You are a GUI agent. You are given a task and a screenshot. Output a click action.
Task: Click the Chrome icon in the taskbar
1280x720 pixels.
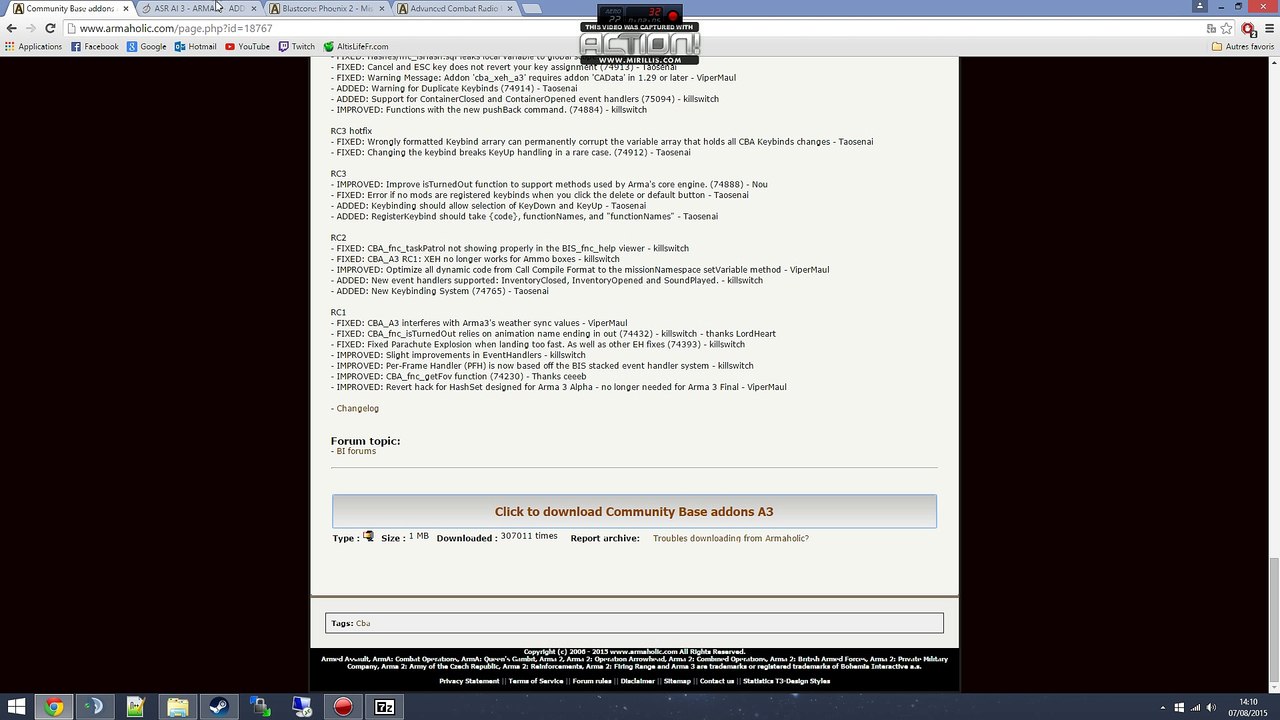(53, 707)
